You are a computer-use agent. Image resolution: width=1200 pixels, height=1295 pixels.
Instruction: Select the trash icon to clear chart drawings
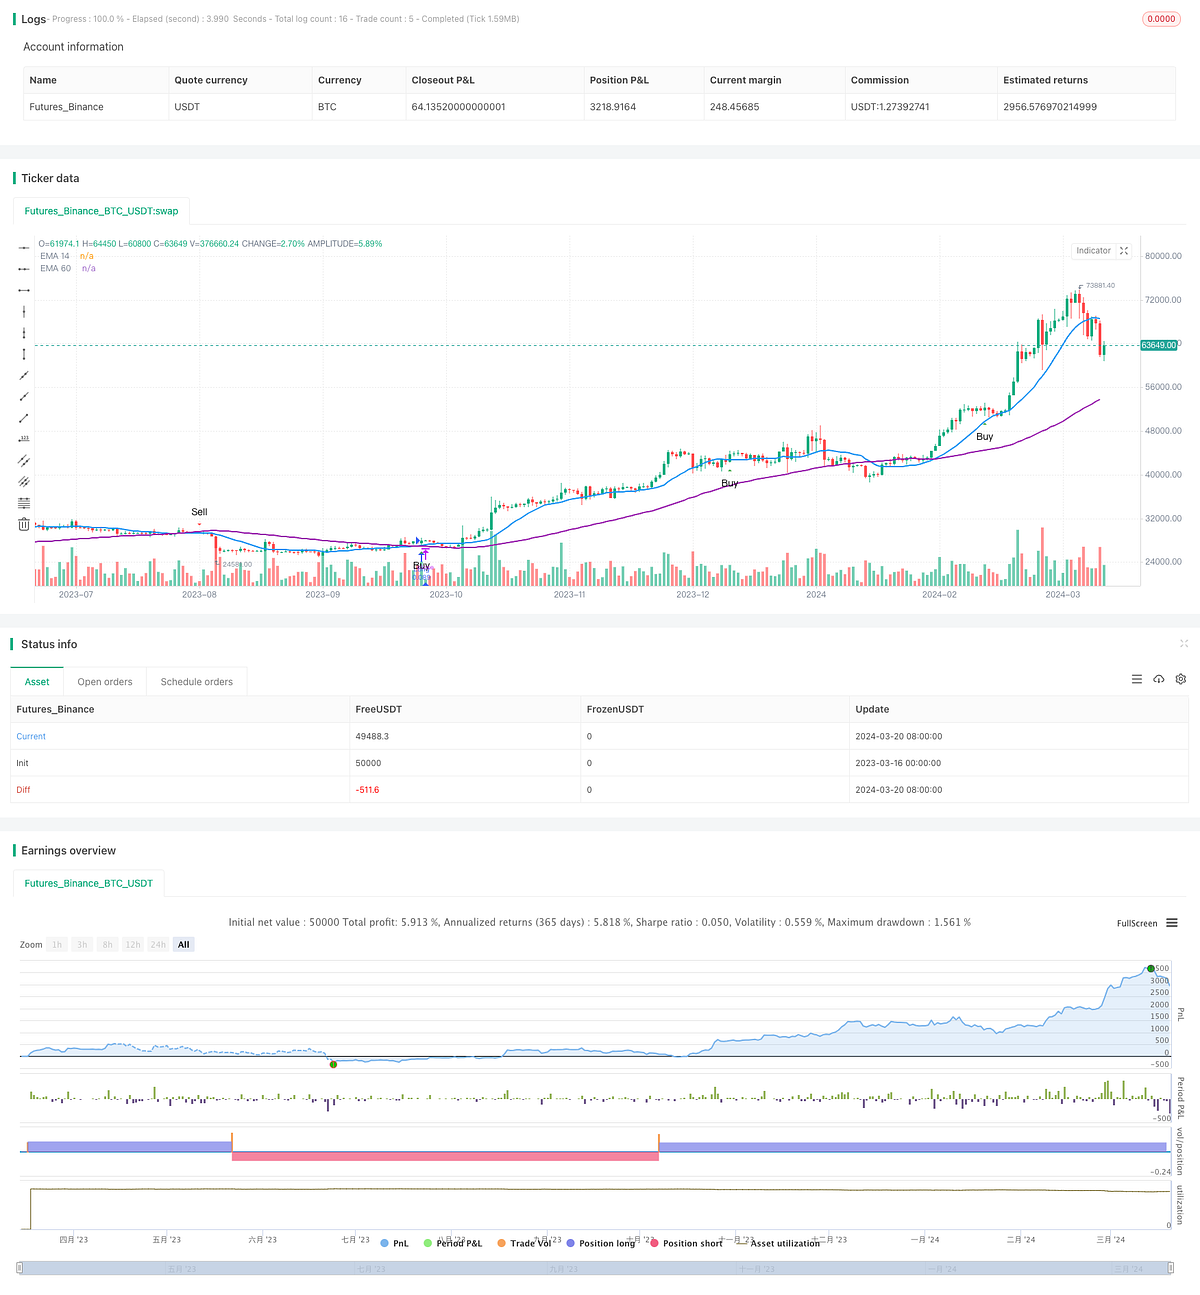click(23, 523)
